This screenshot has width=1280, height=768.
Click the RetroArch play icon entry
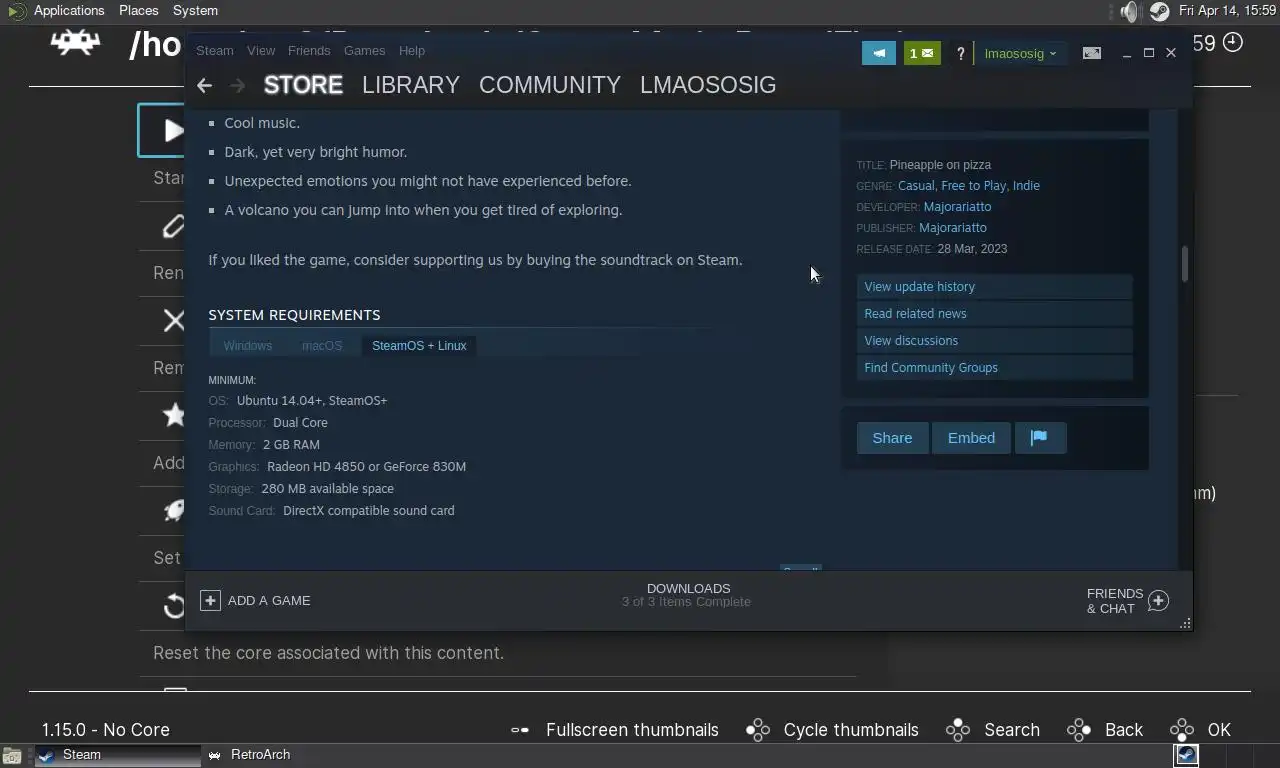173,130
